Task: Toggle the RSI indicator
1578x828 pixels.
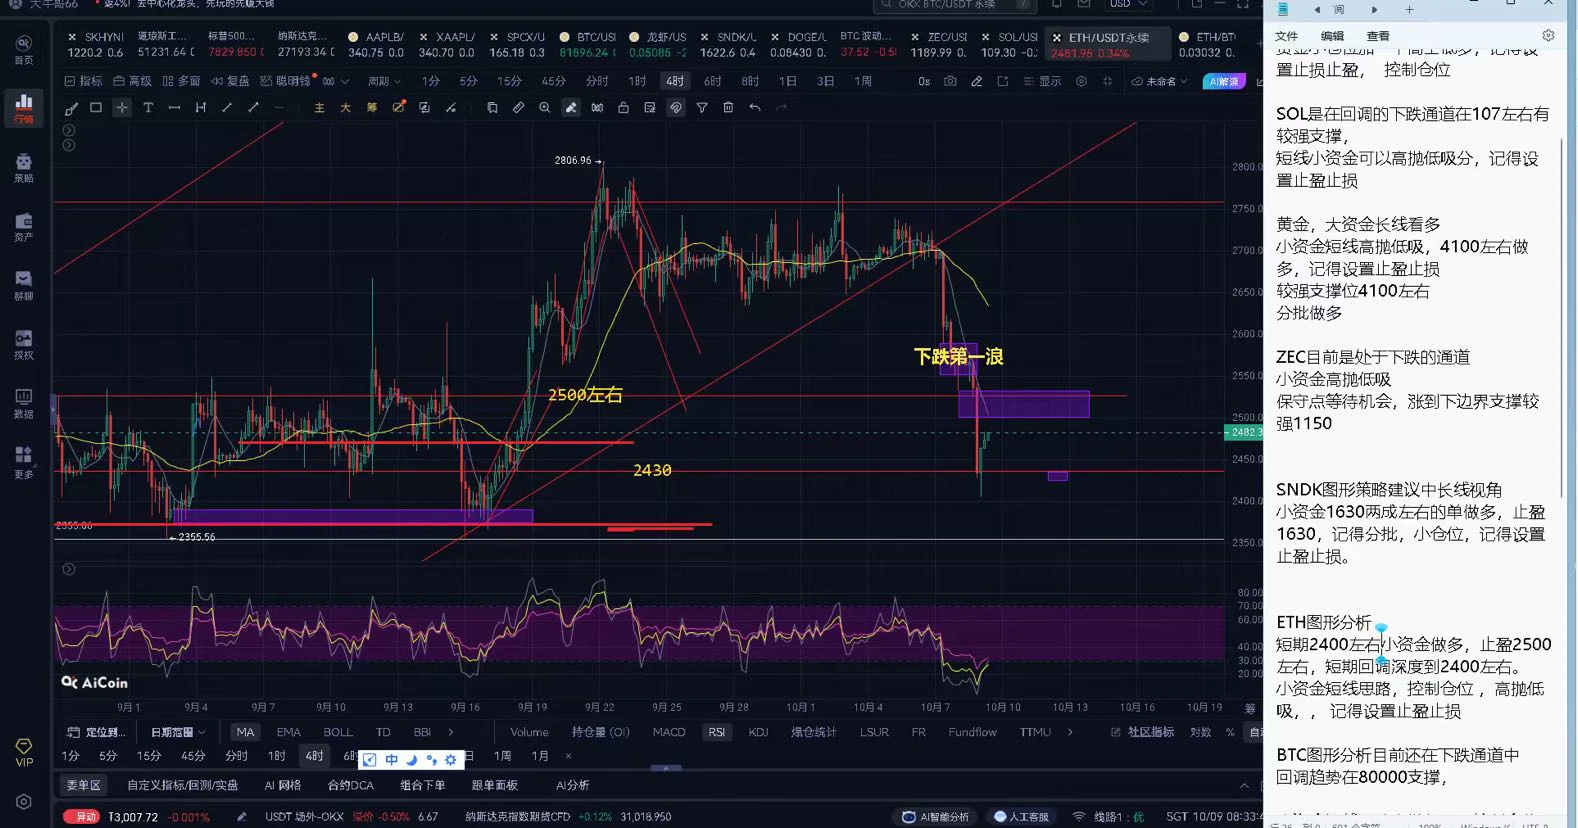Action: click(x=716, y=732)
